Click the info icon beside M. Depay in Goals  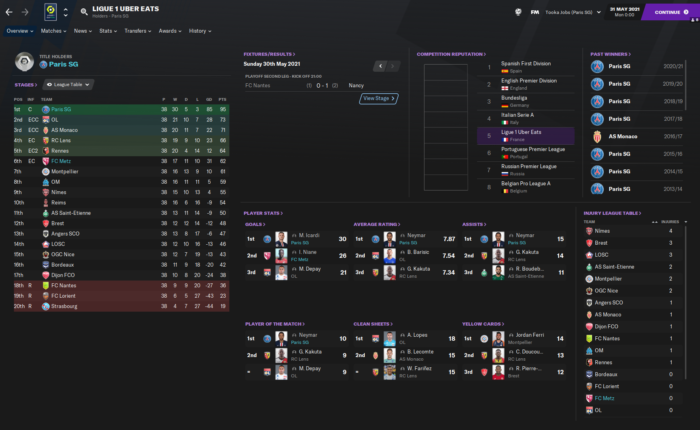[x=294, y=269]
